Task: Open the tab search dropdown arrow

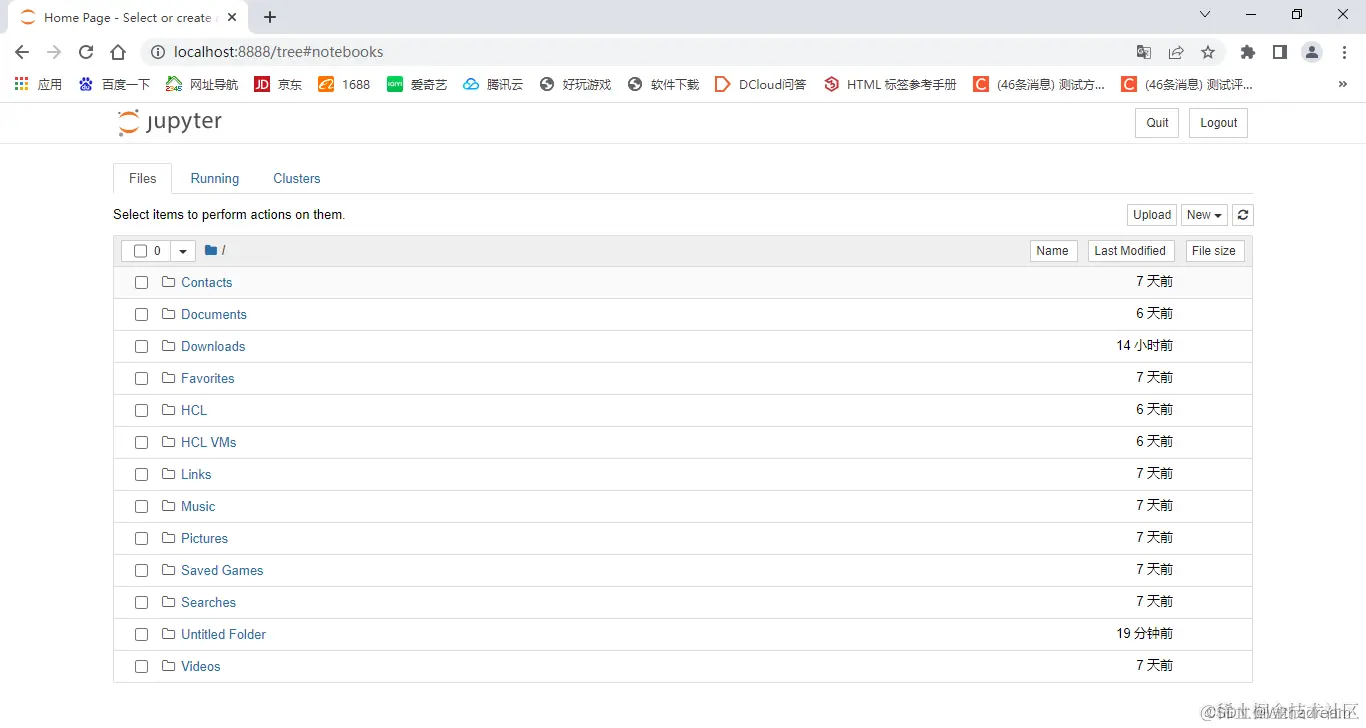Action: click(1205, 15)
